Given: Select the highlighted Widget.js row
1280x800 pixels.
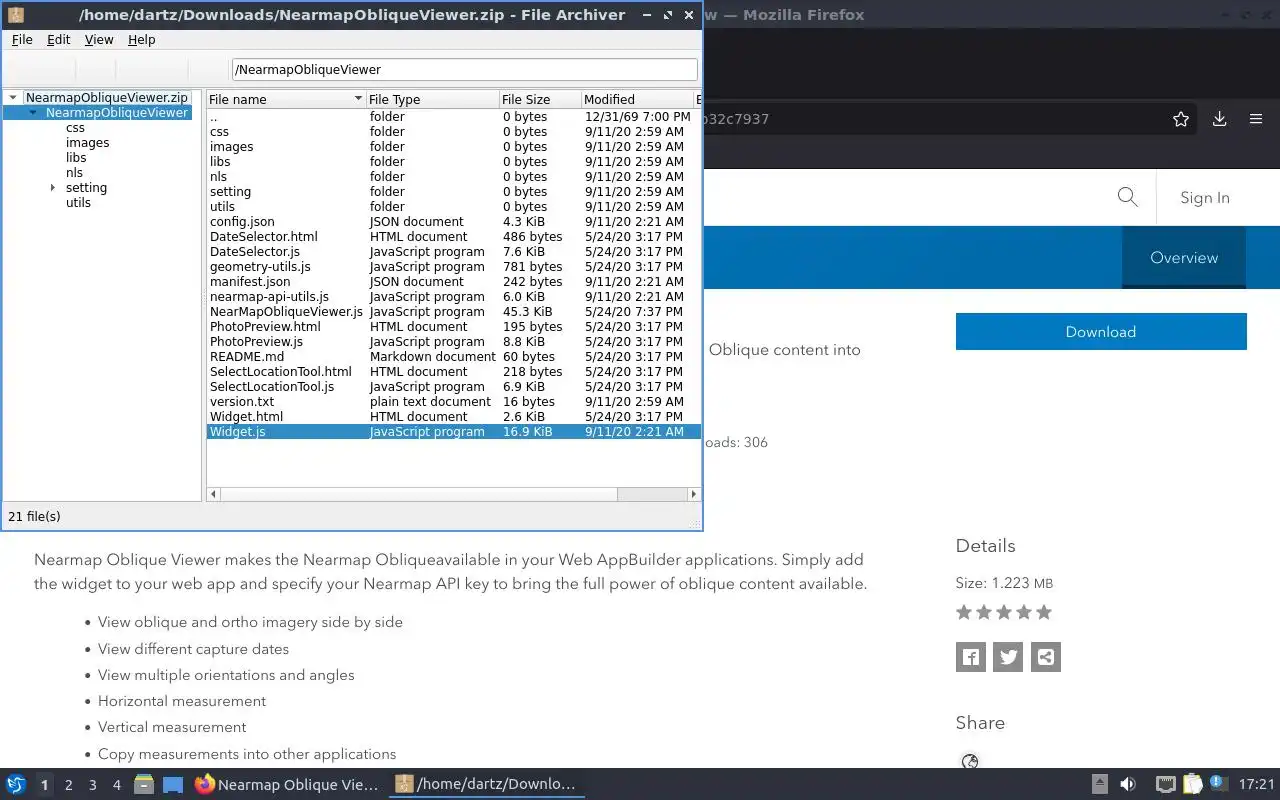Looking at the screenshot, I should pyautogui.click(x=453, y=432).
